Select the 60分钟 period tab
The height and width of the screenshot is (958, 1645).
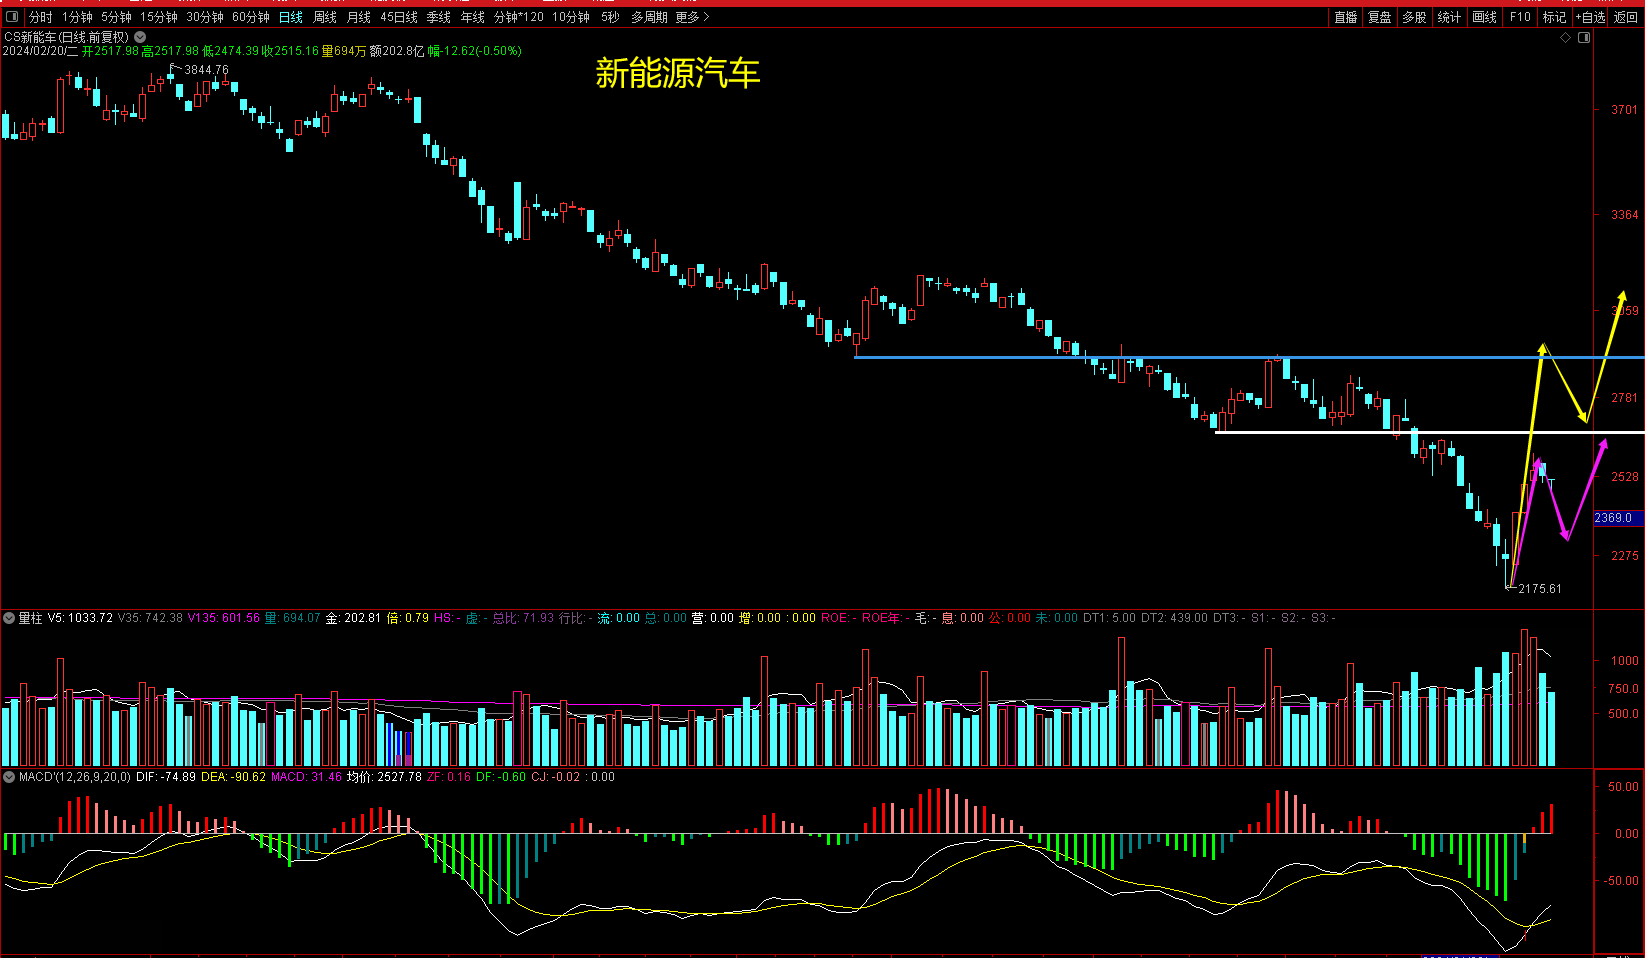click(x=251, y=17)
